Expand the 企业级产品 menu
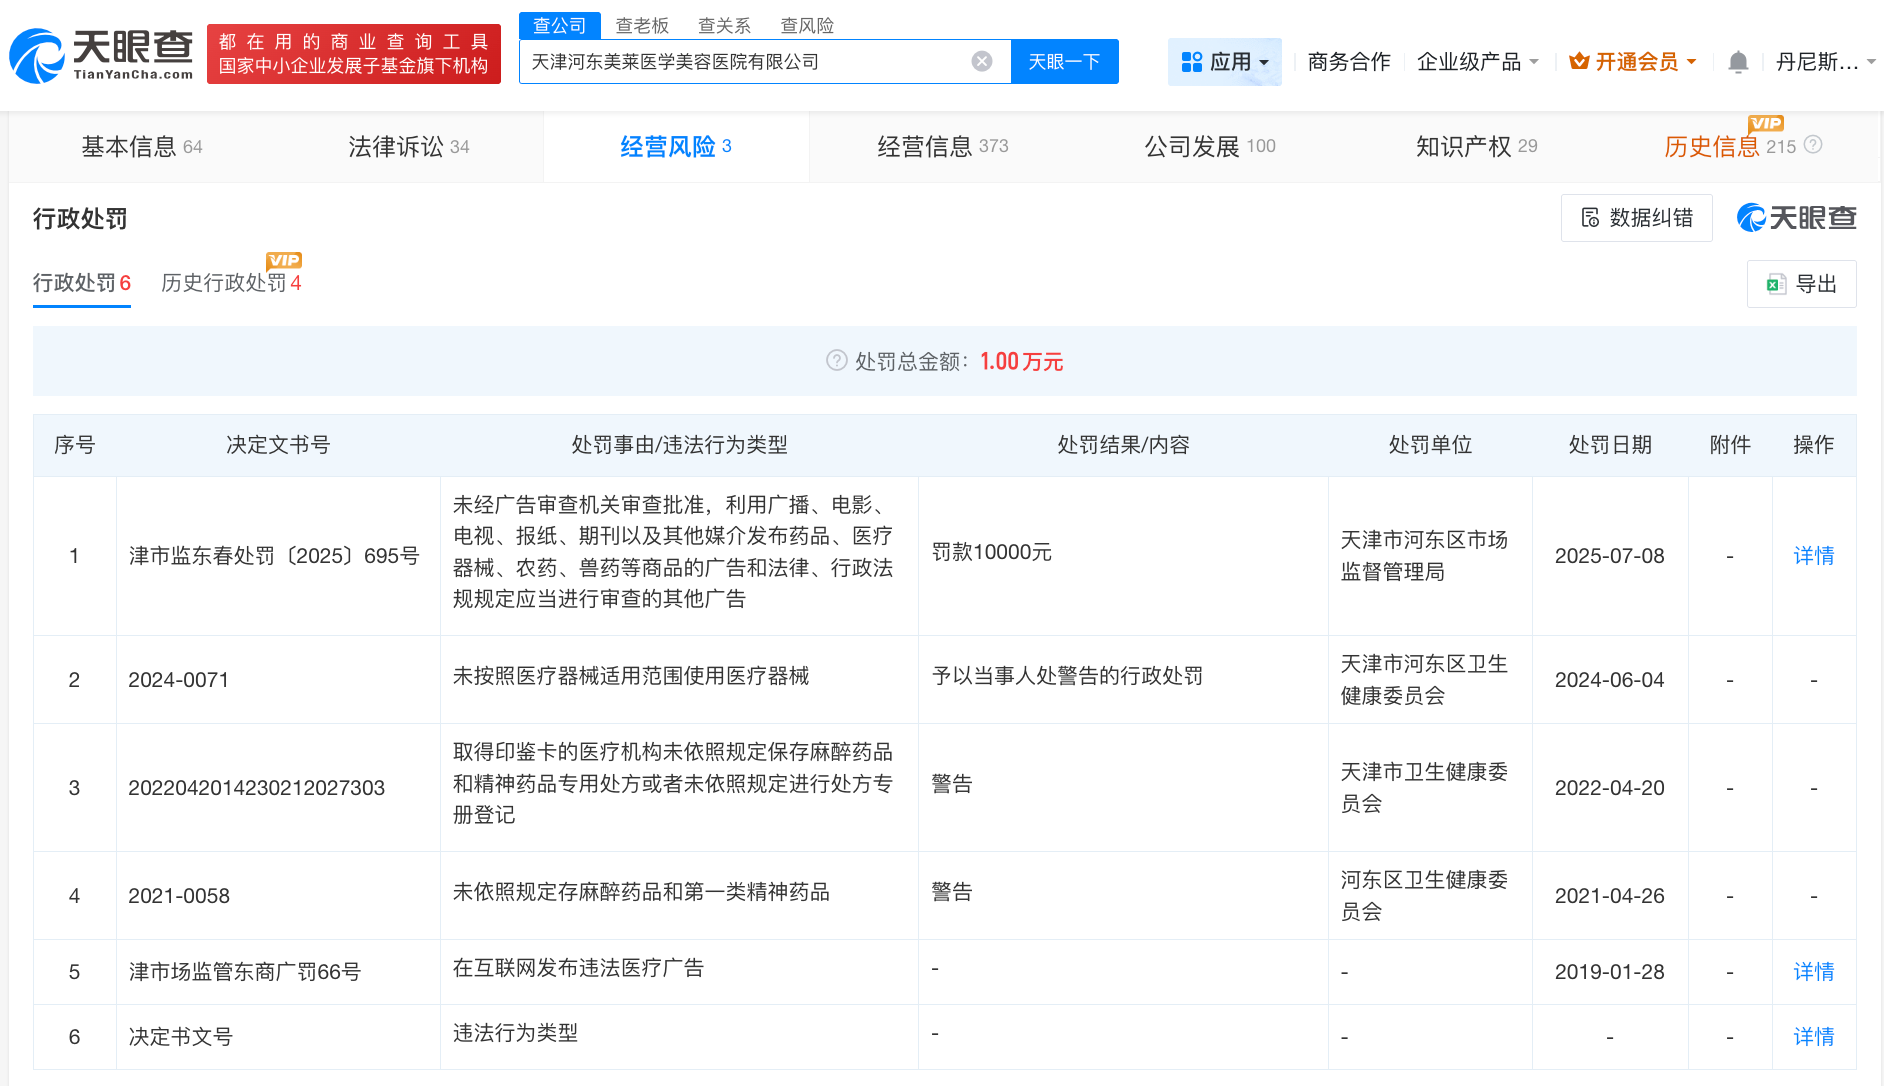The image size is (1884, 1086). coord(1477,62)
